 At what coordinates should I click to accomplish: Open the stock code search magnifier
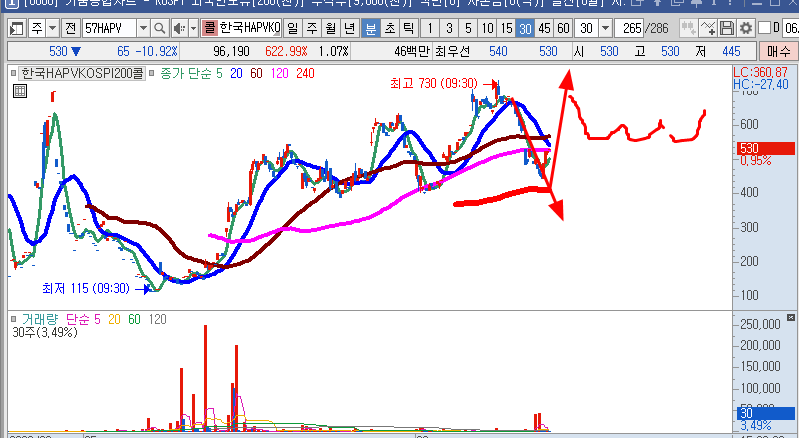pyautogui.click(x=159, y=28)
